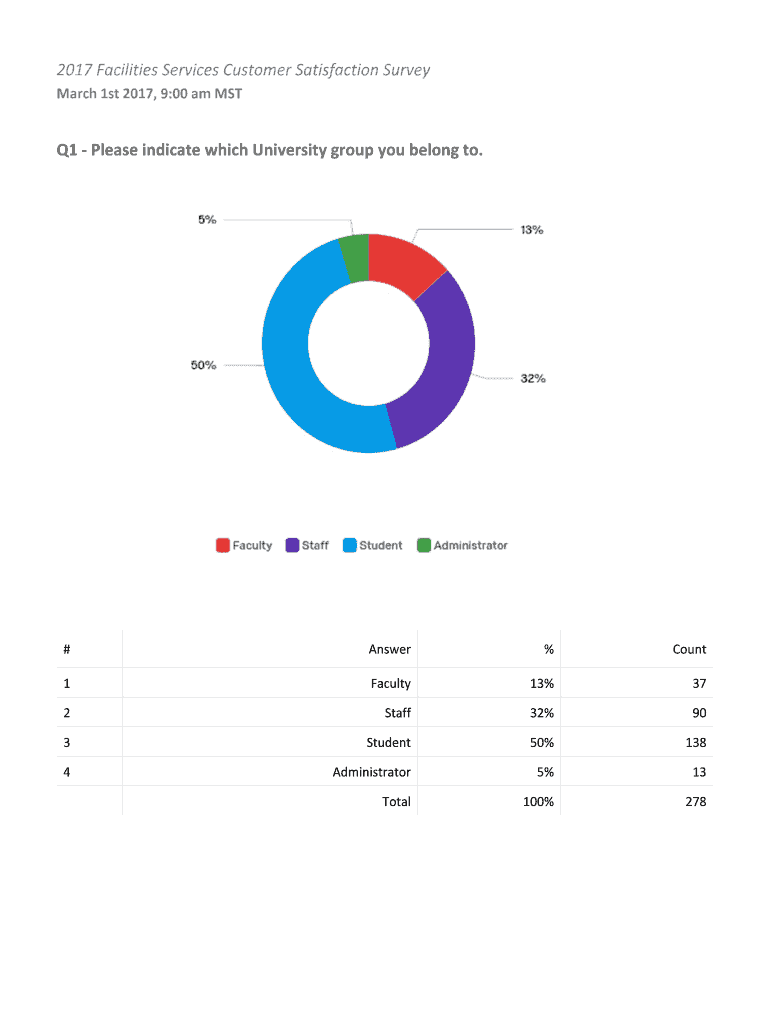
Task: Click the red Faculty legend swatch
Action: [x=223, y=545]
